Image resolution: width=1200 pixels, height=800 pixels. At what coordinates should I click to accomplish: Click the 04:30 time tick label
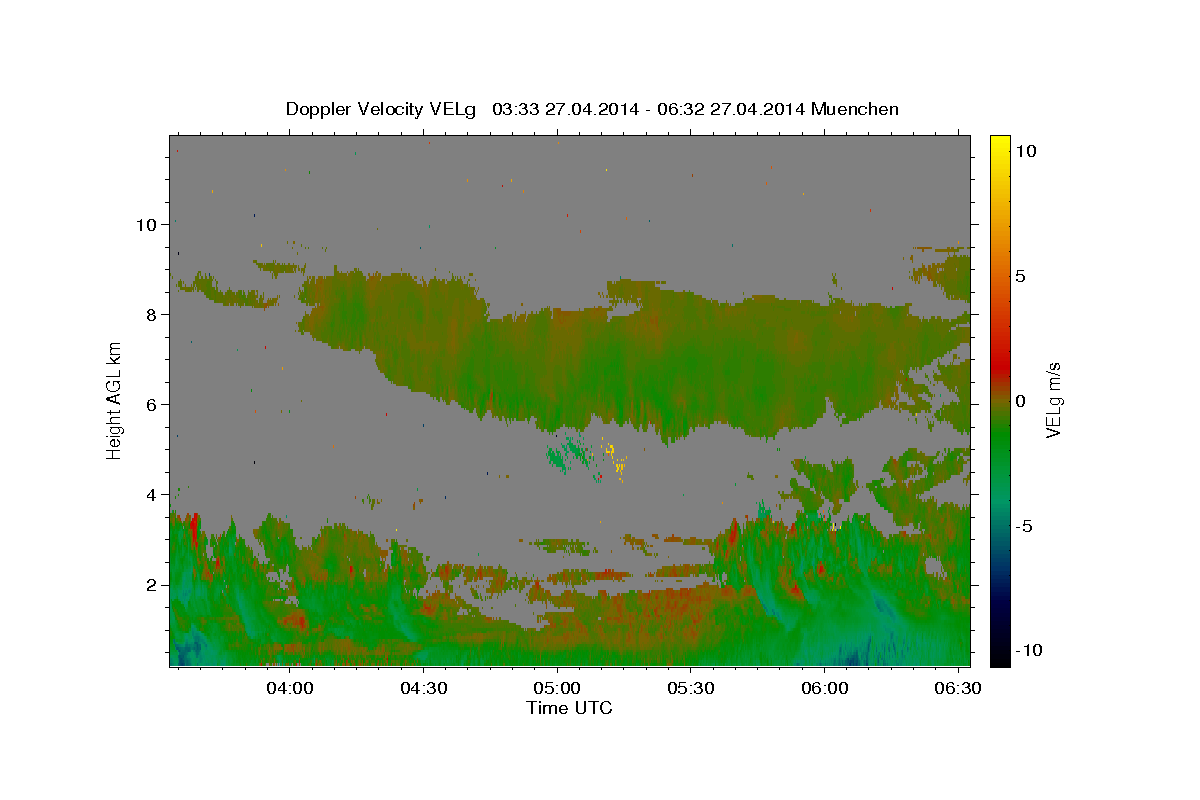pos(424,689)
